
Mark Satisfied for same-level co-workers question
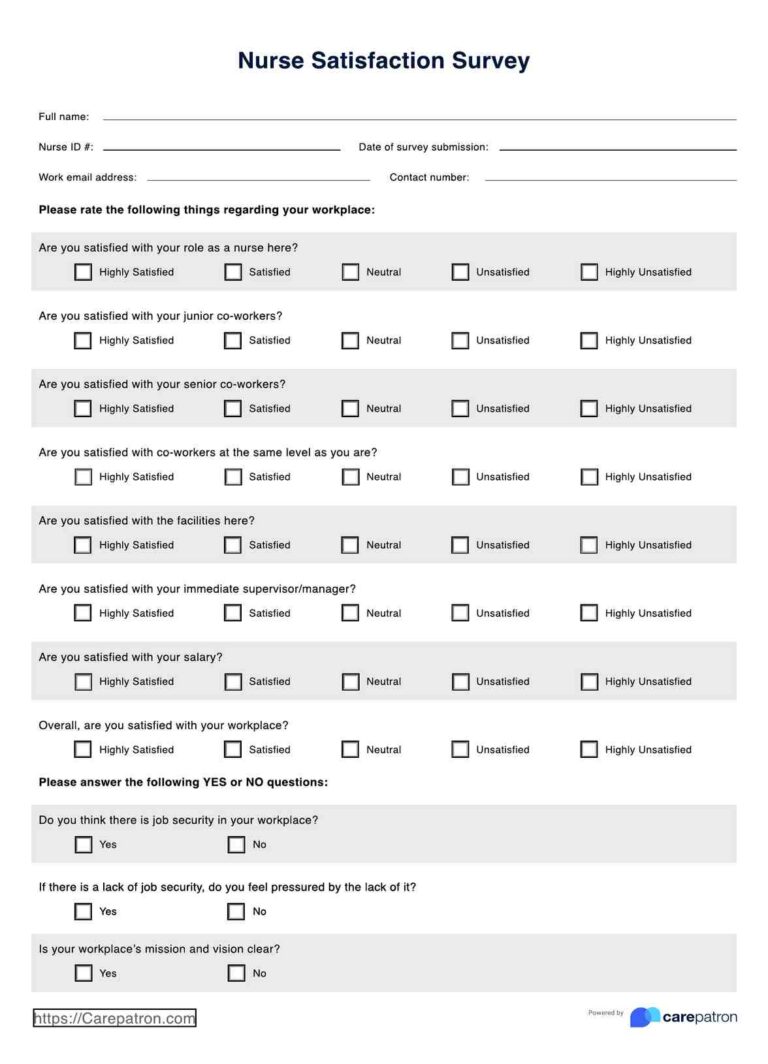233,477
